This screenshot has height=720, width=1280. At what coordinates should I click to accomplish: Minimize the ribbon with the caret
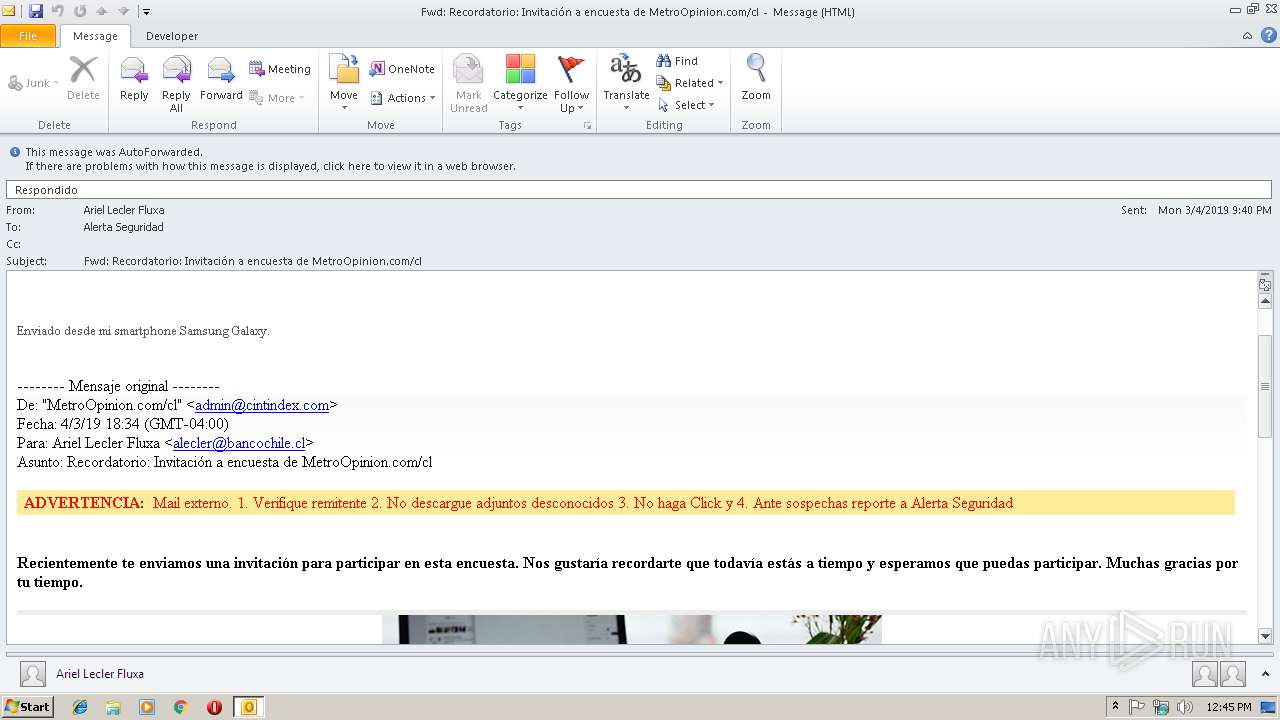point(1247,36)
